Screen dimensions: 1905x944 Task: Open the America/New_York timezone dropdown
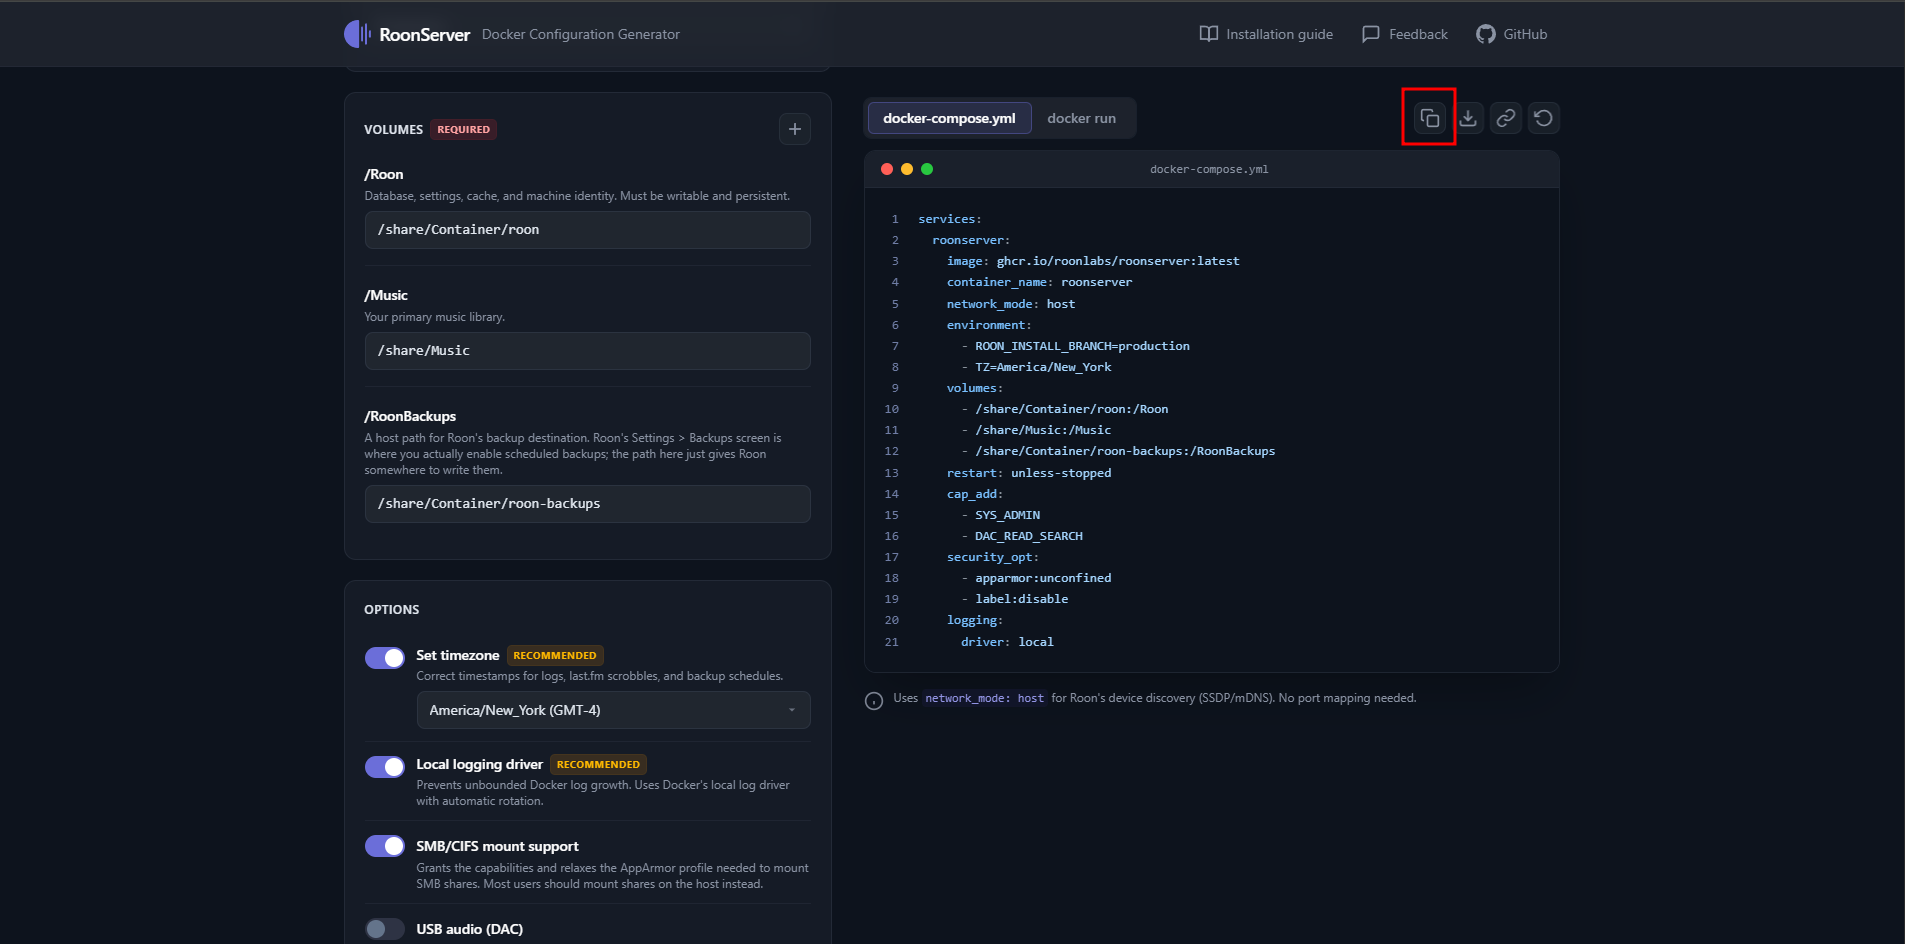tap(612, 710)
